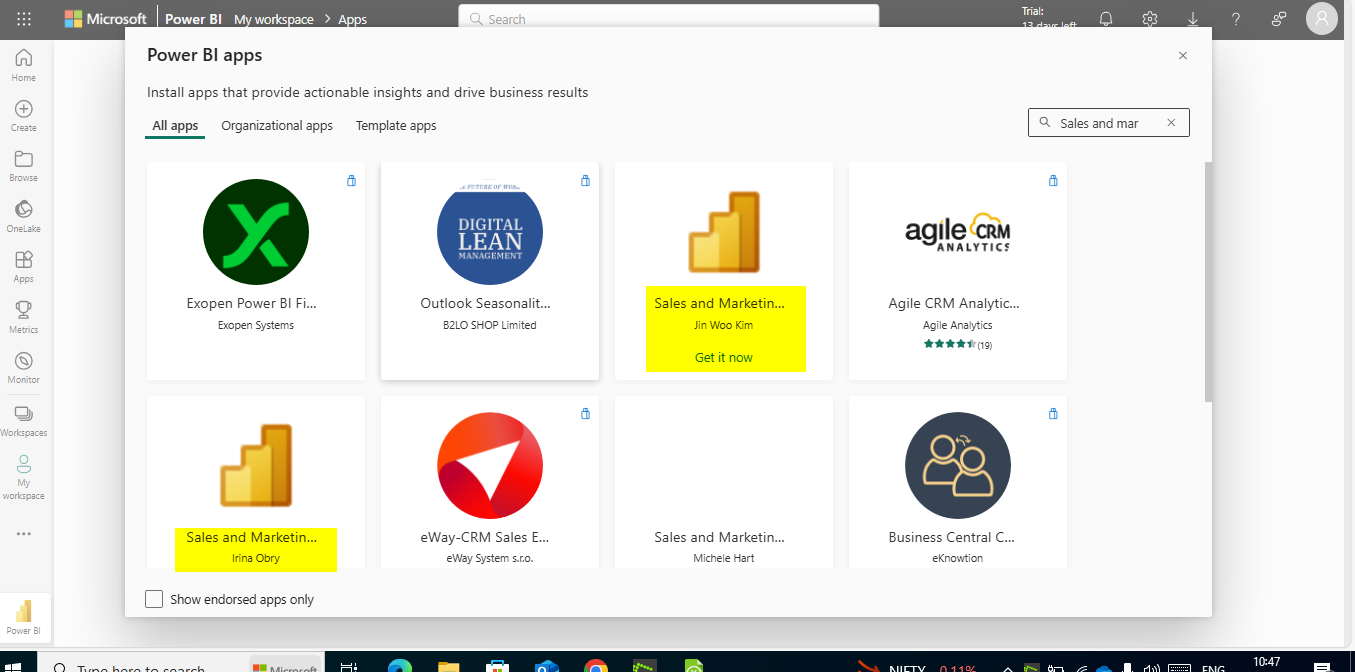The width and height of the screenshot is (1355, 672).
Task: Clear the Sales and mar search text
Action: [x=1172, y=123]
